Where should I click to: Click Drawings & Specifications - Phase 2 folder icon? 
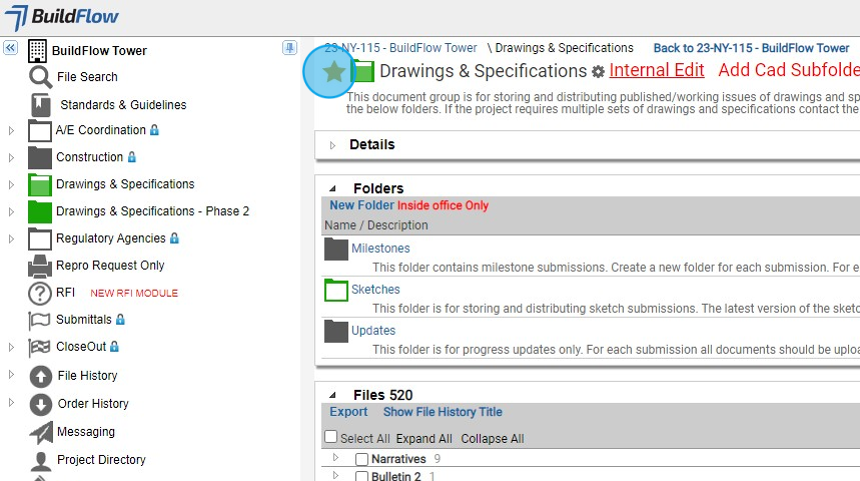click(39, 212)
